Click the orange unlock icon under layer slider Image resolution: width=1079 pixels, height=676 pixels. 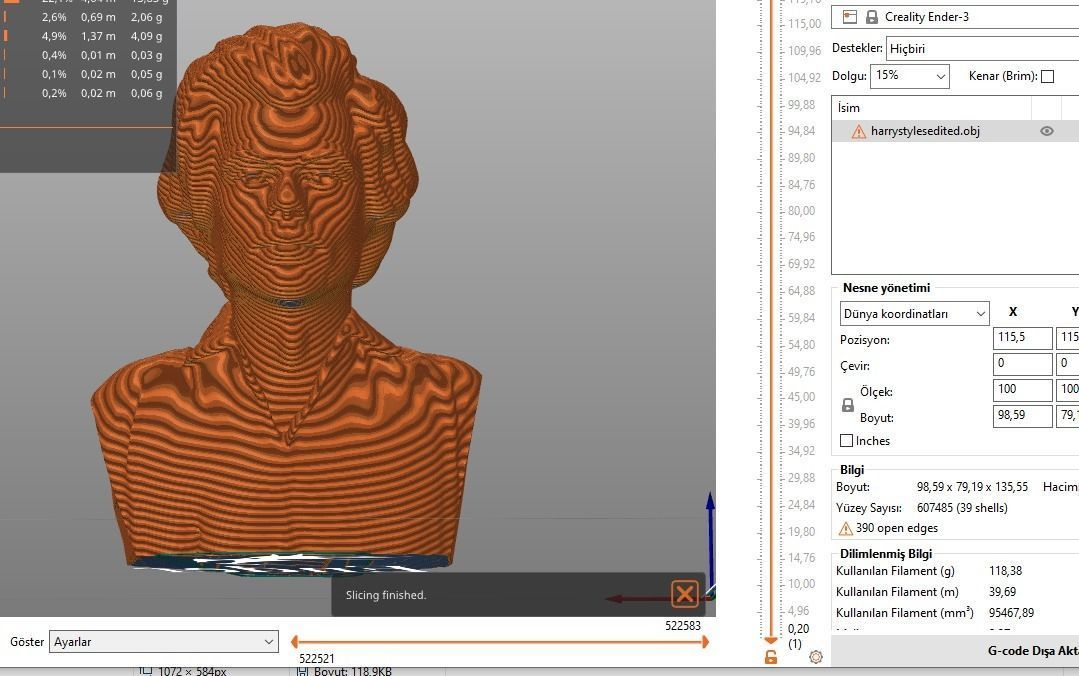[x=771, y=657]
